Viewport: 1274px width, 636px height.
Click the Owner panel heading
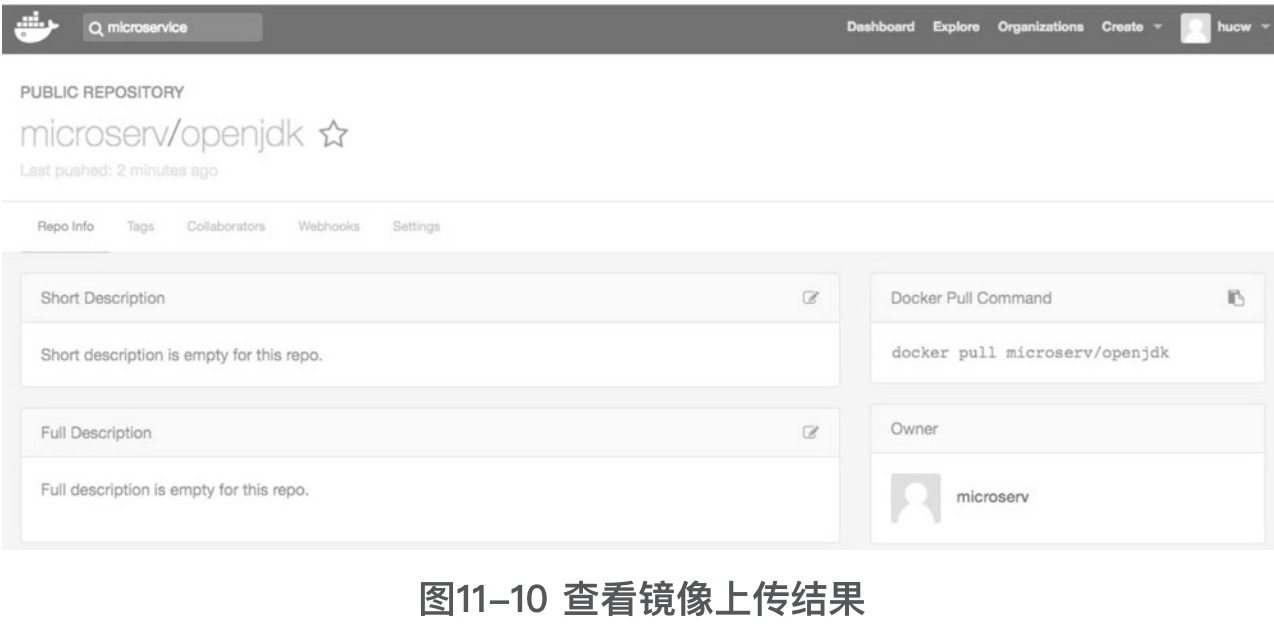(x=913, y=429)
